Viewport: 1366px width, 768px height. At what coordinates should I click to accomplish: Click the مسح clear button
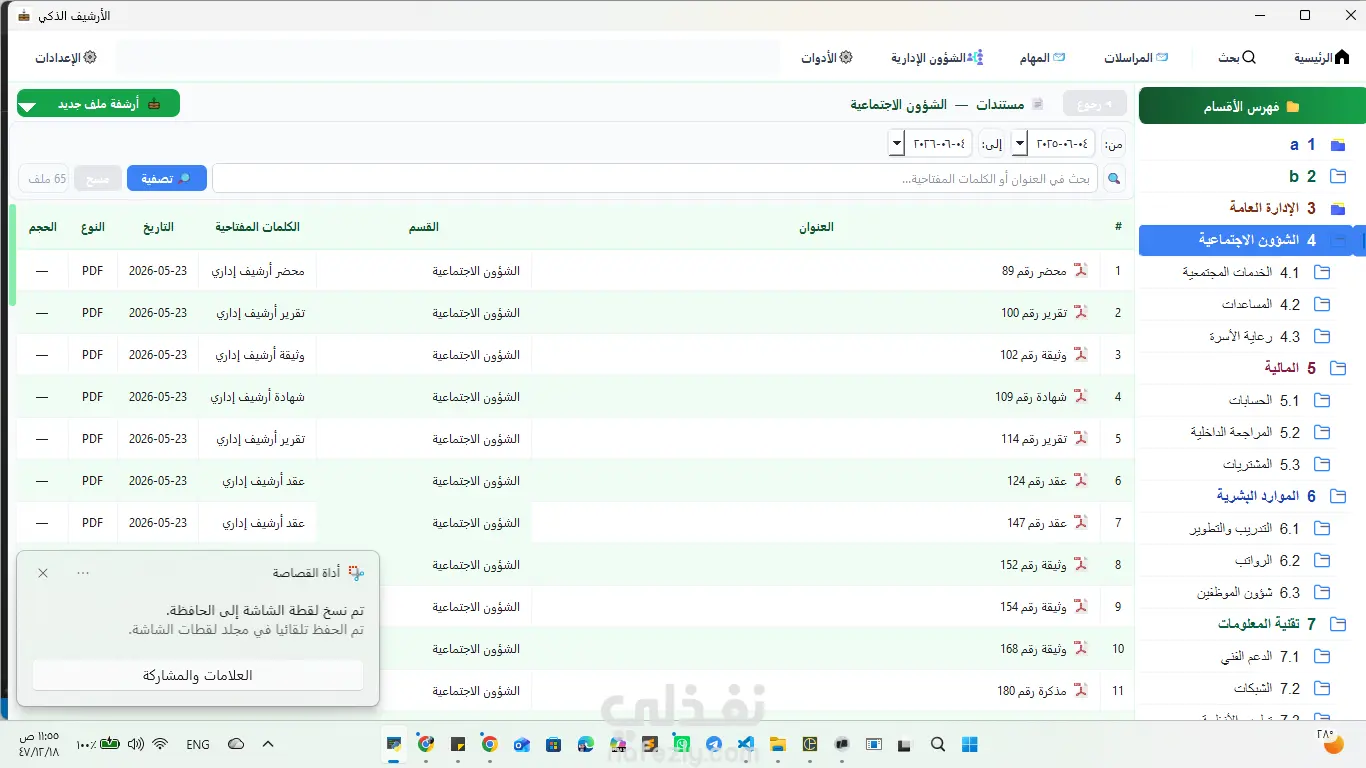click(x=98, y=179)
